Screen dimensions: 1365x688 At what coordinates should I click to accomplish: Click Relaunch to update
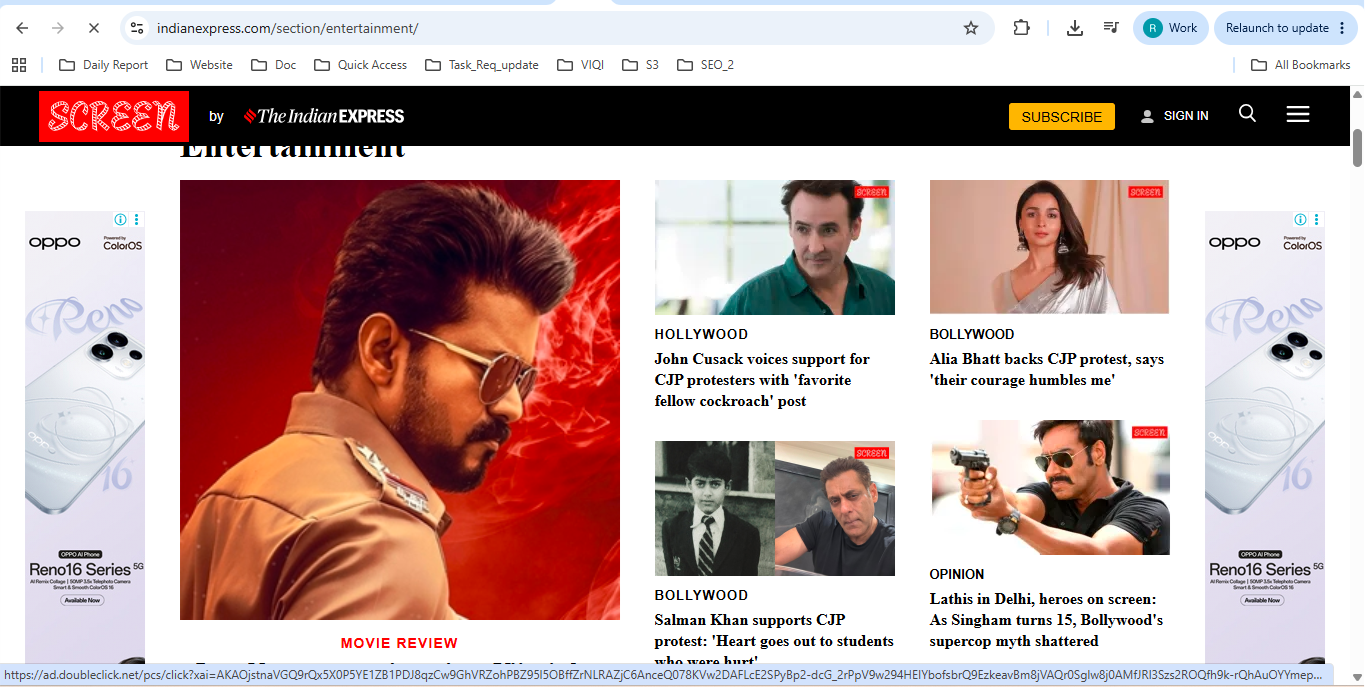(x=1284, y=28)
